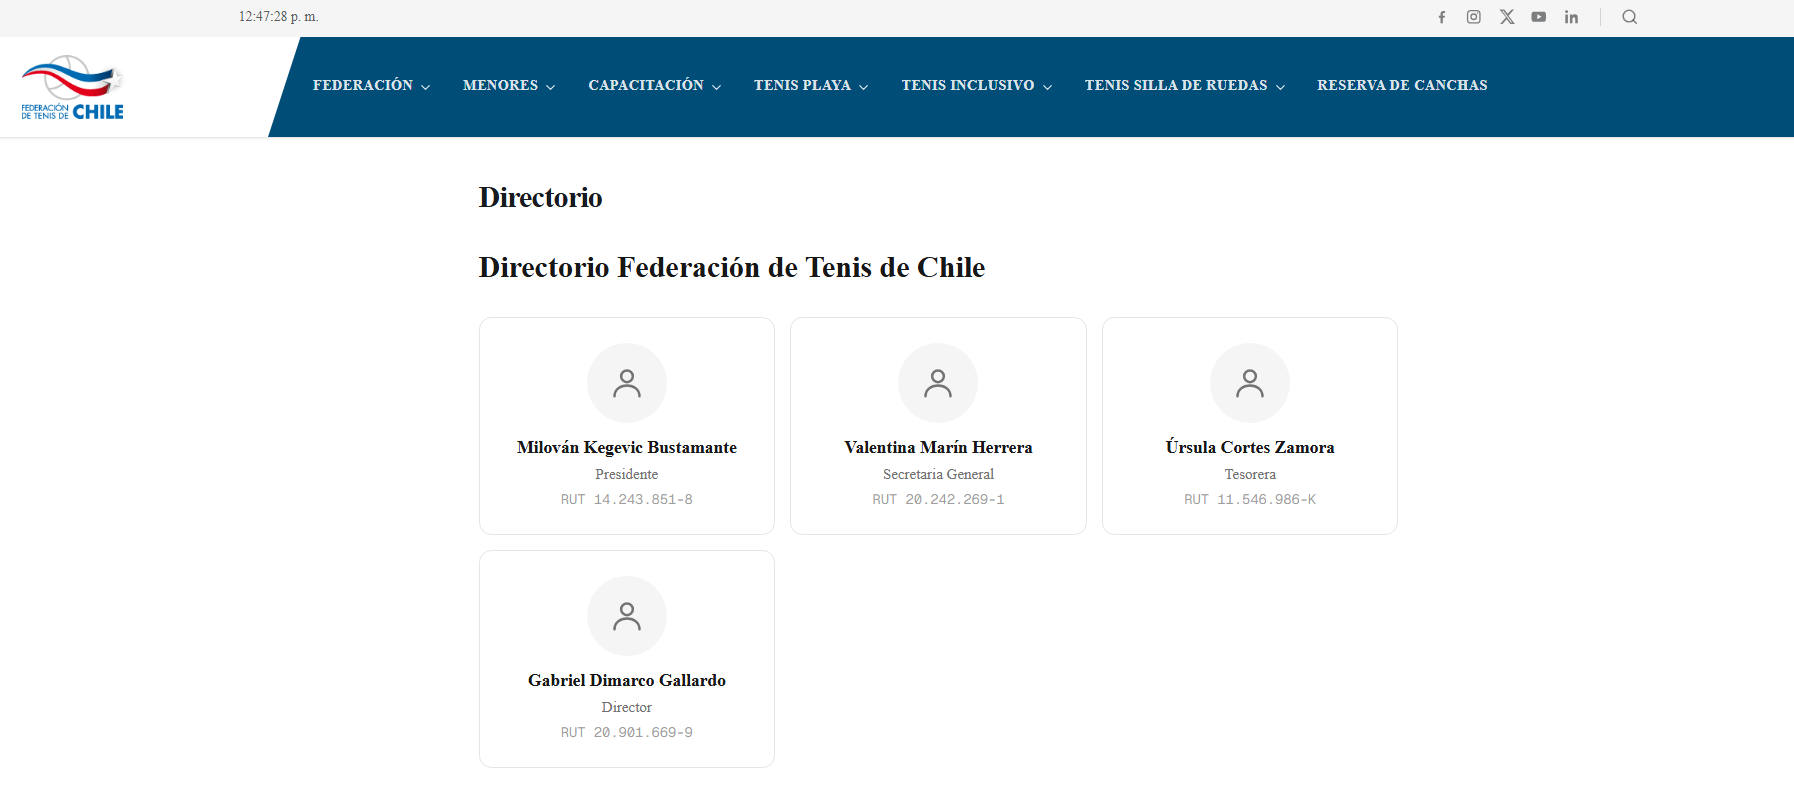Click RUT 11.546.986-K
The image size is (1794, 792).
[x=1250, y=499]
